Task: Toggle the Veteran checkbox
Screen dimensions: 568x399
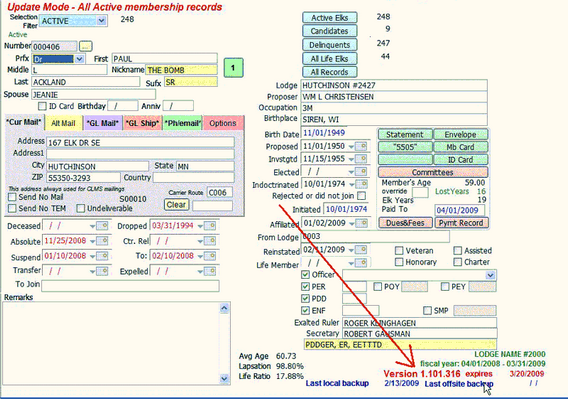Action: pyautogui.click(x=399, y=250)
